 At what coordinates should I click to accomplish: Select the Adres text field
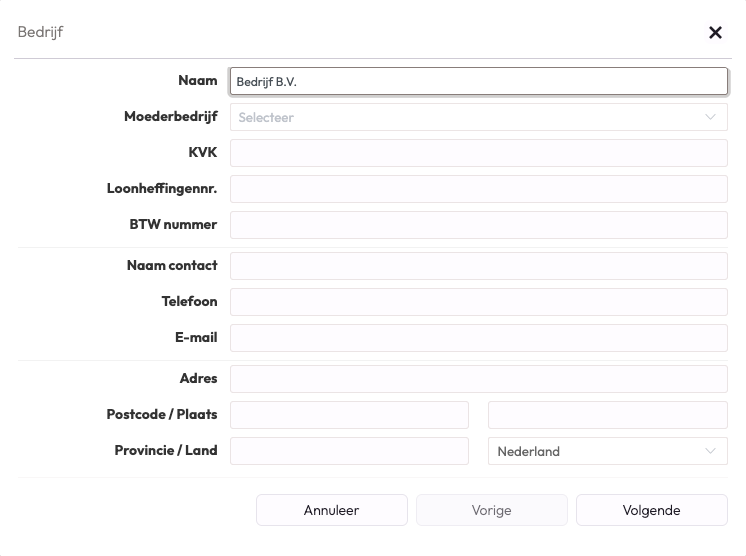[478, 379]
